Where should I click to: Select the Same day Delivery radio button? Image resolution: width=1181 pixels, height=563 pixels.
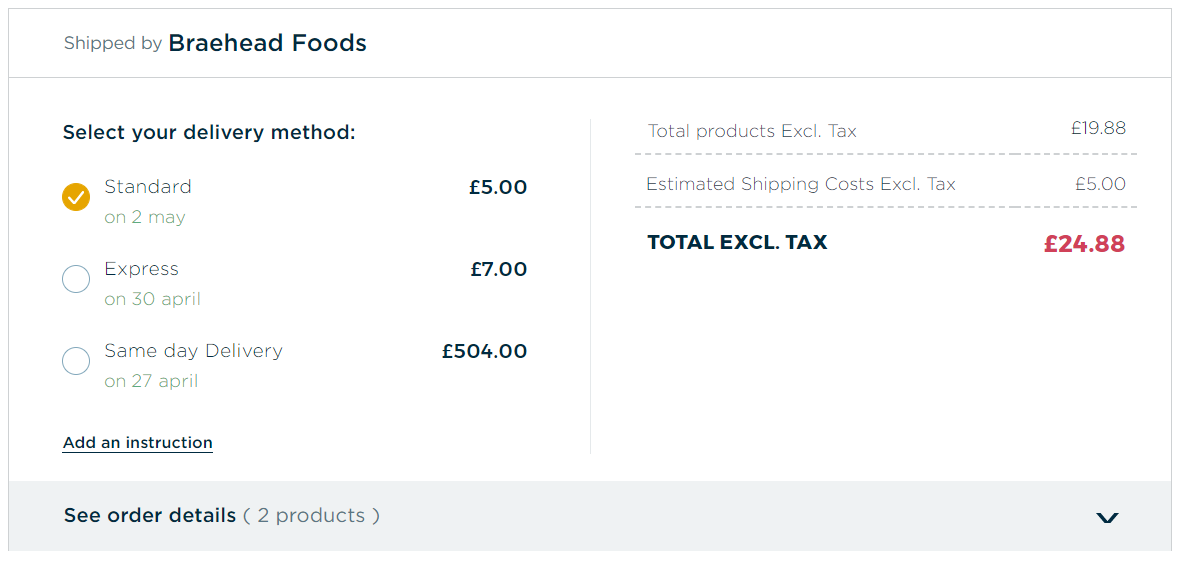click(x=76, y=361)
